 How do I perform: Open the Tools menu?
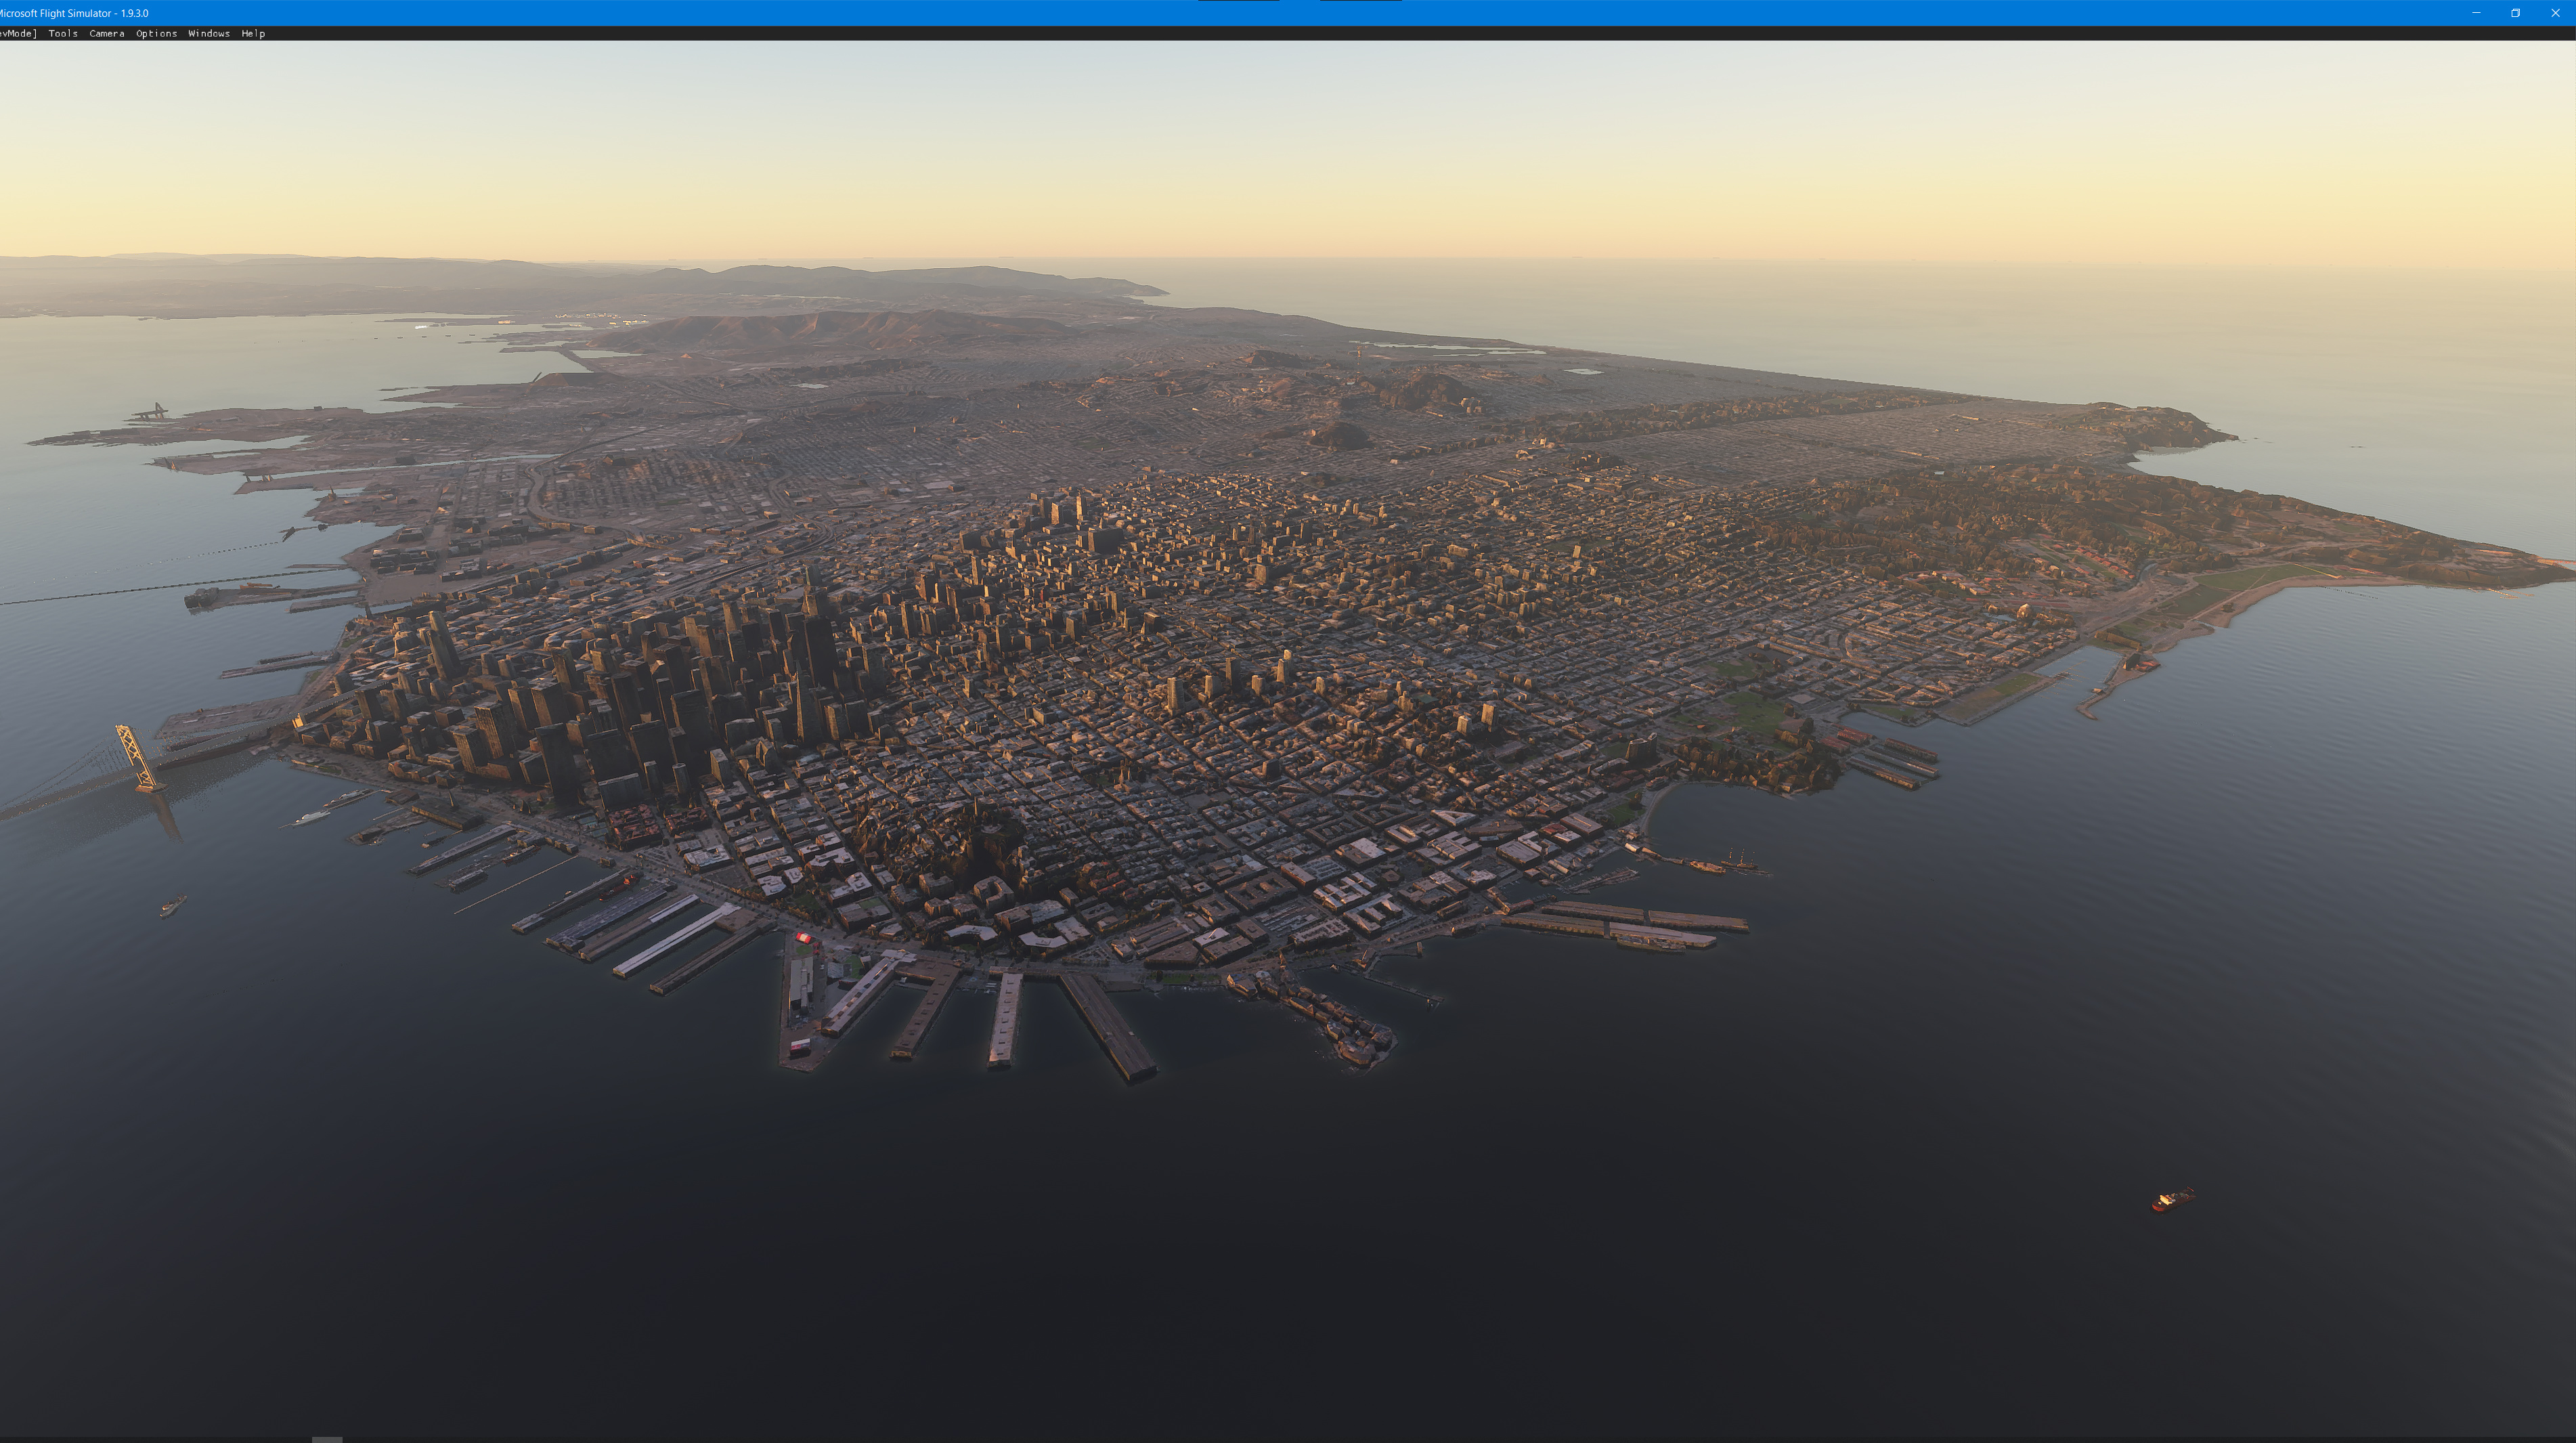click(x=62, y=33)
